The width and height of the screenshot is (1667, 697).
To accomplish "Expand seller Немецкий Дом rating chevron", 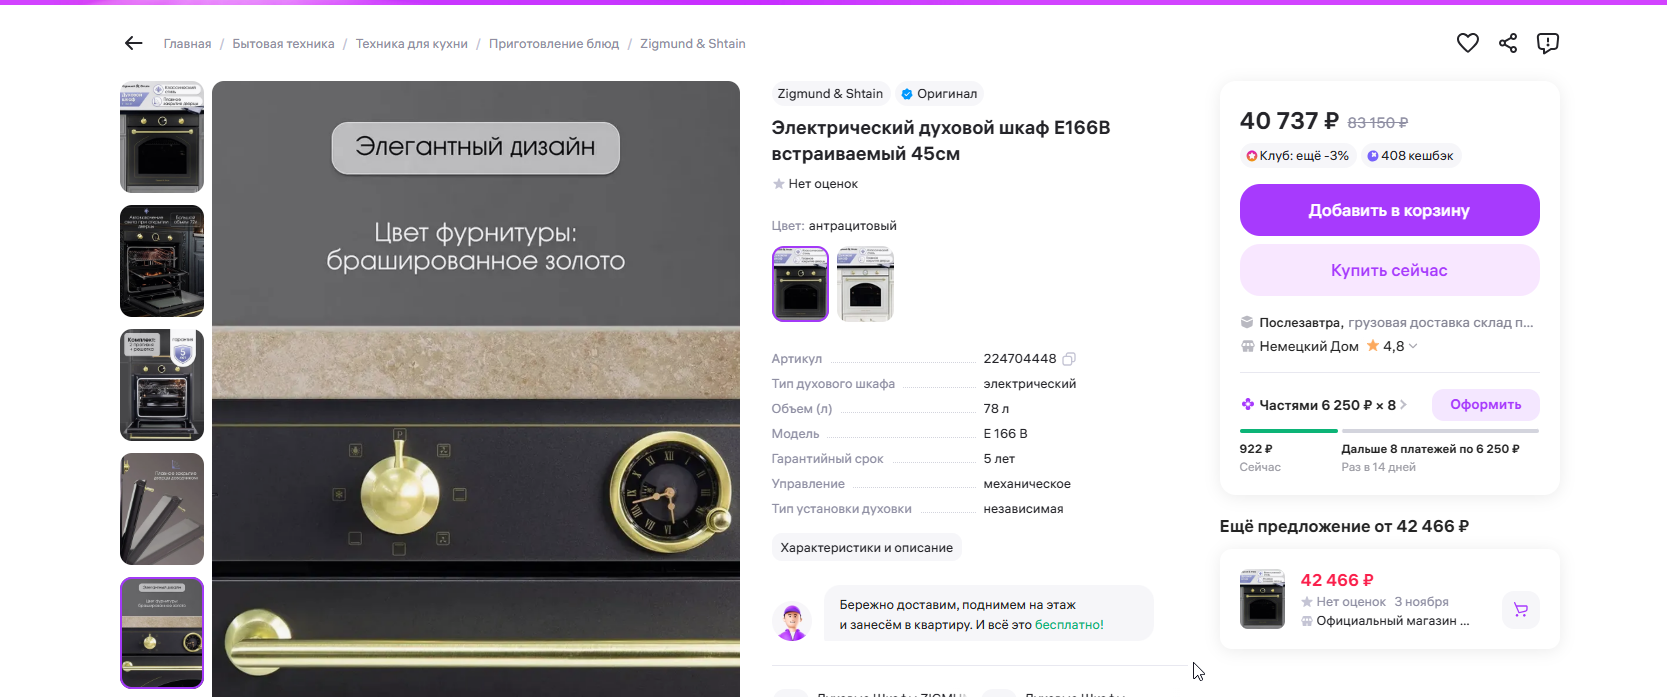I will coord(1413,346).
